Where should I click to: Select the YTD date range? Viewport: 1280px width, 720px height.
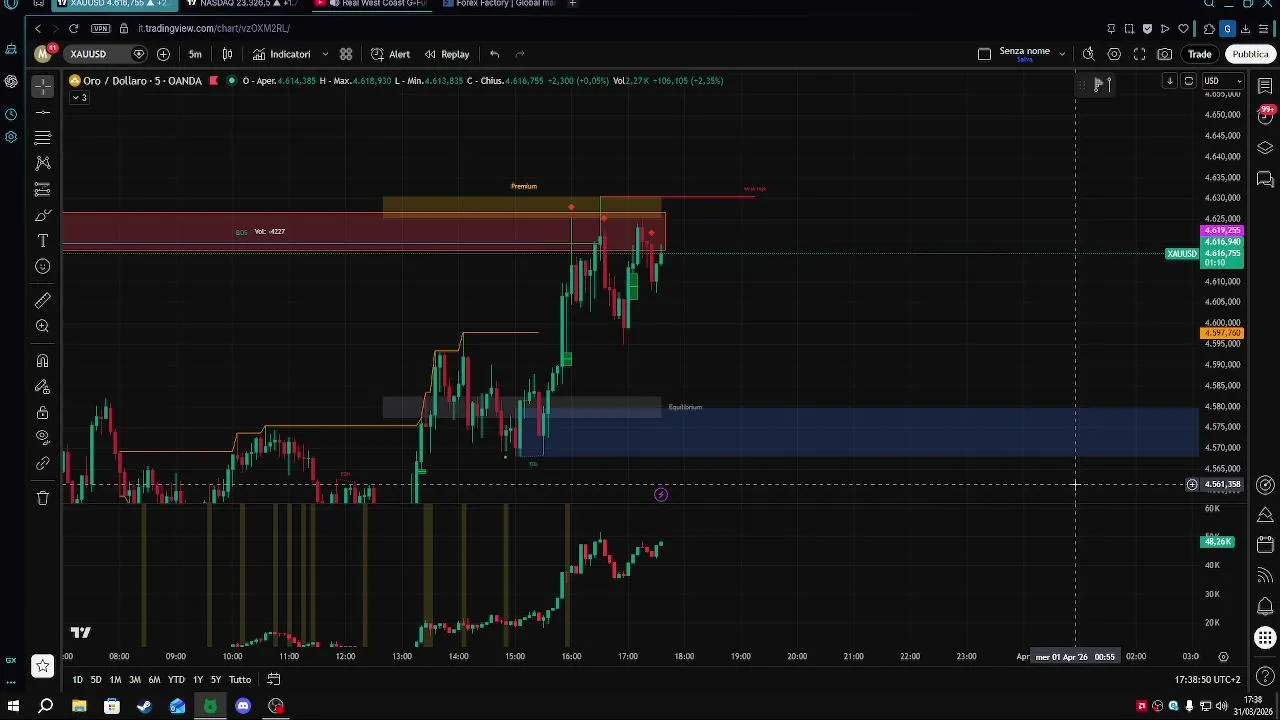coord(177,680)
